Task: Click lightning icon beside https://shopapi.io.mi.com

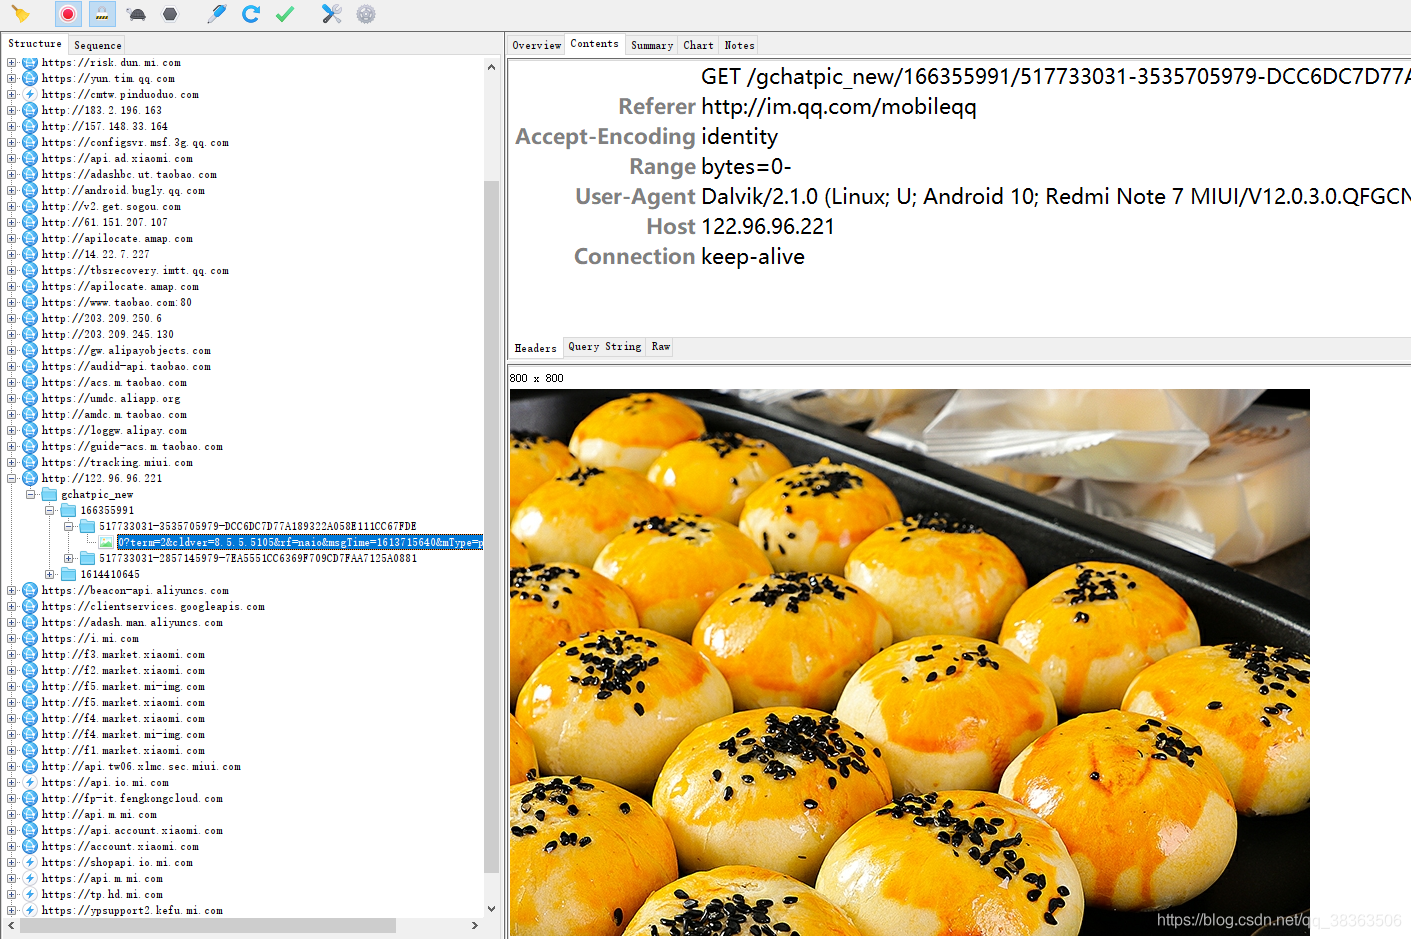Action: (30, 863)
